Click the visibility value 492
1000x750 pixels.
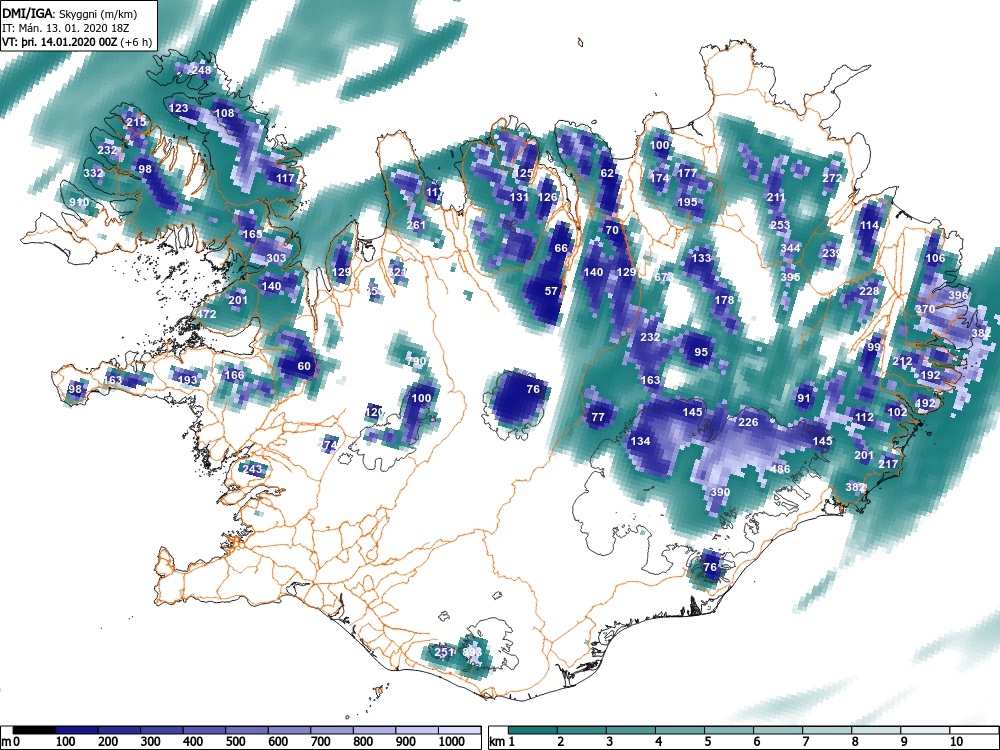coord(925,403)
